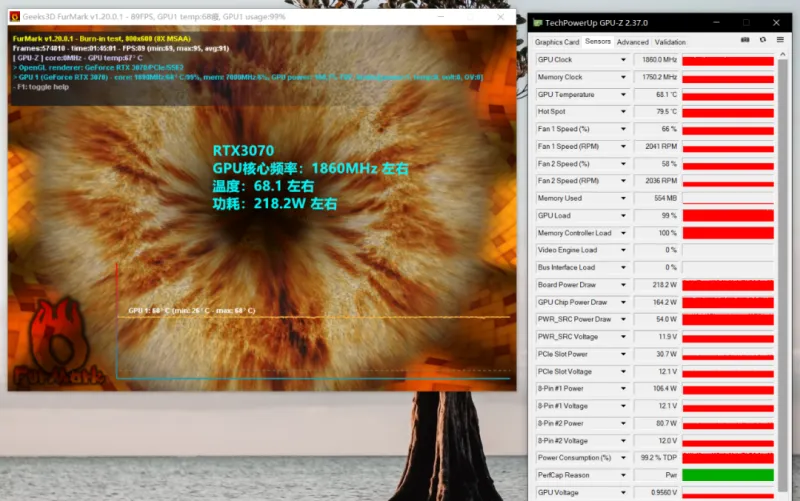Expand the Fan 1 Speed (RPM) dropdown

[623, 146]
